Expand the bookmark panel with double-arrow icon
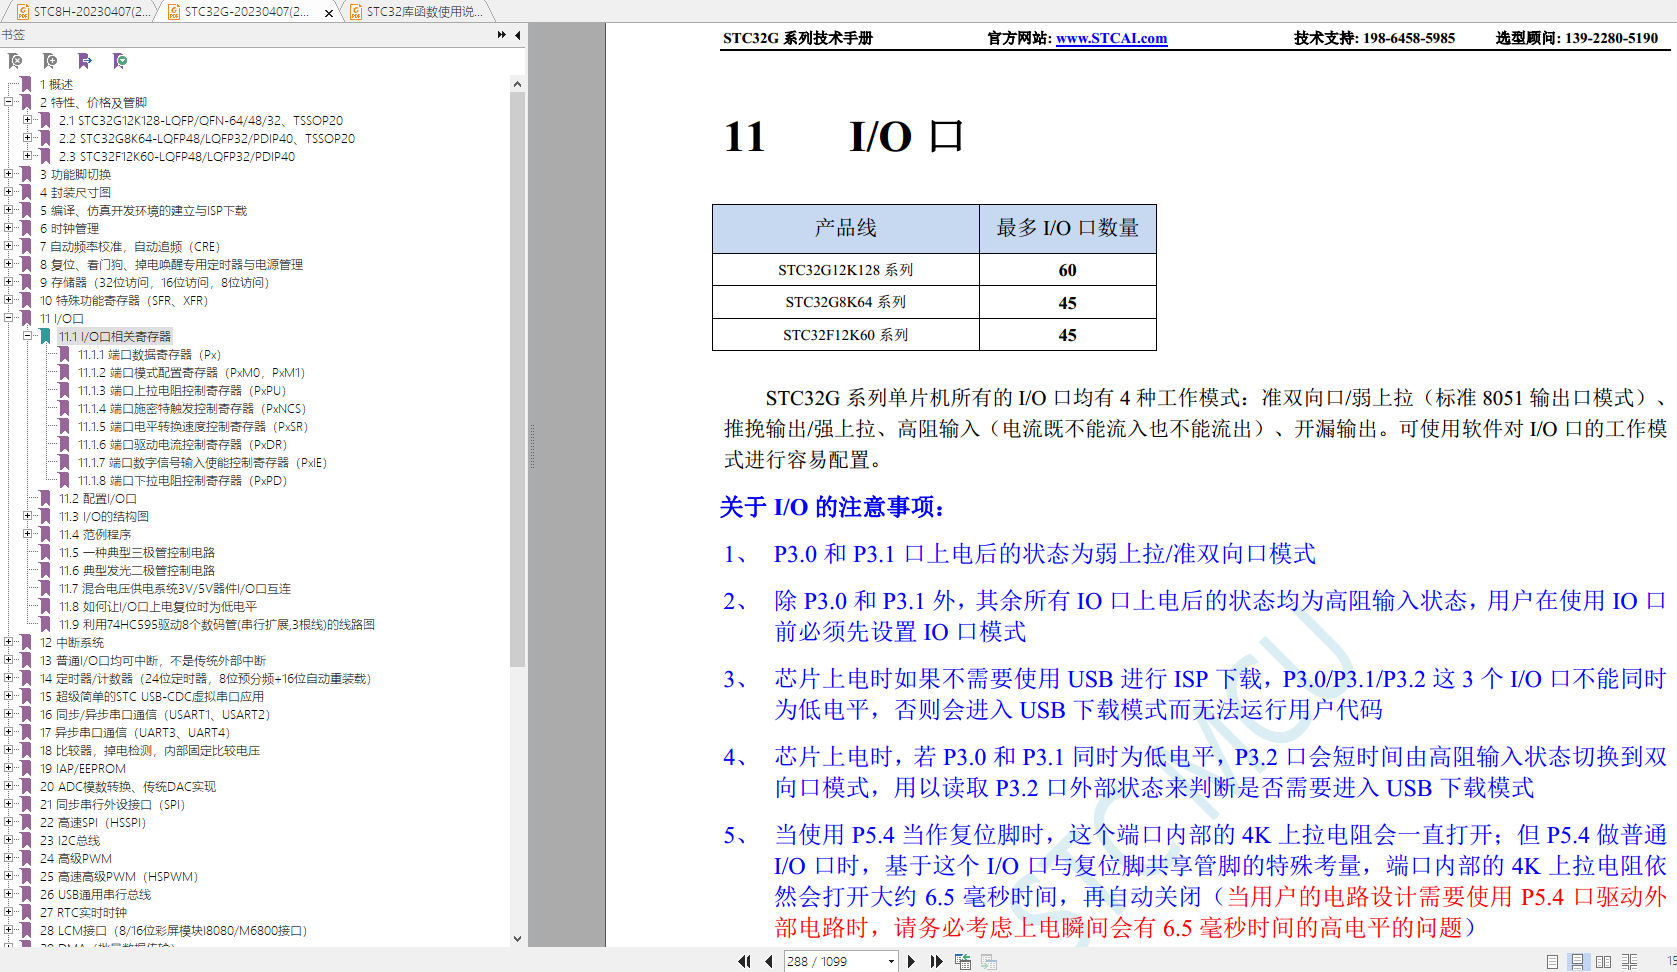The image size is (1677, 972). 502,35
